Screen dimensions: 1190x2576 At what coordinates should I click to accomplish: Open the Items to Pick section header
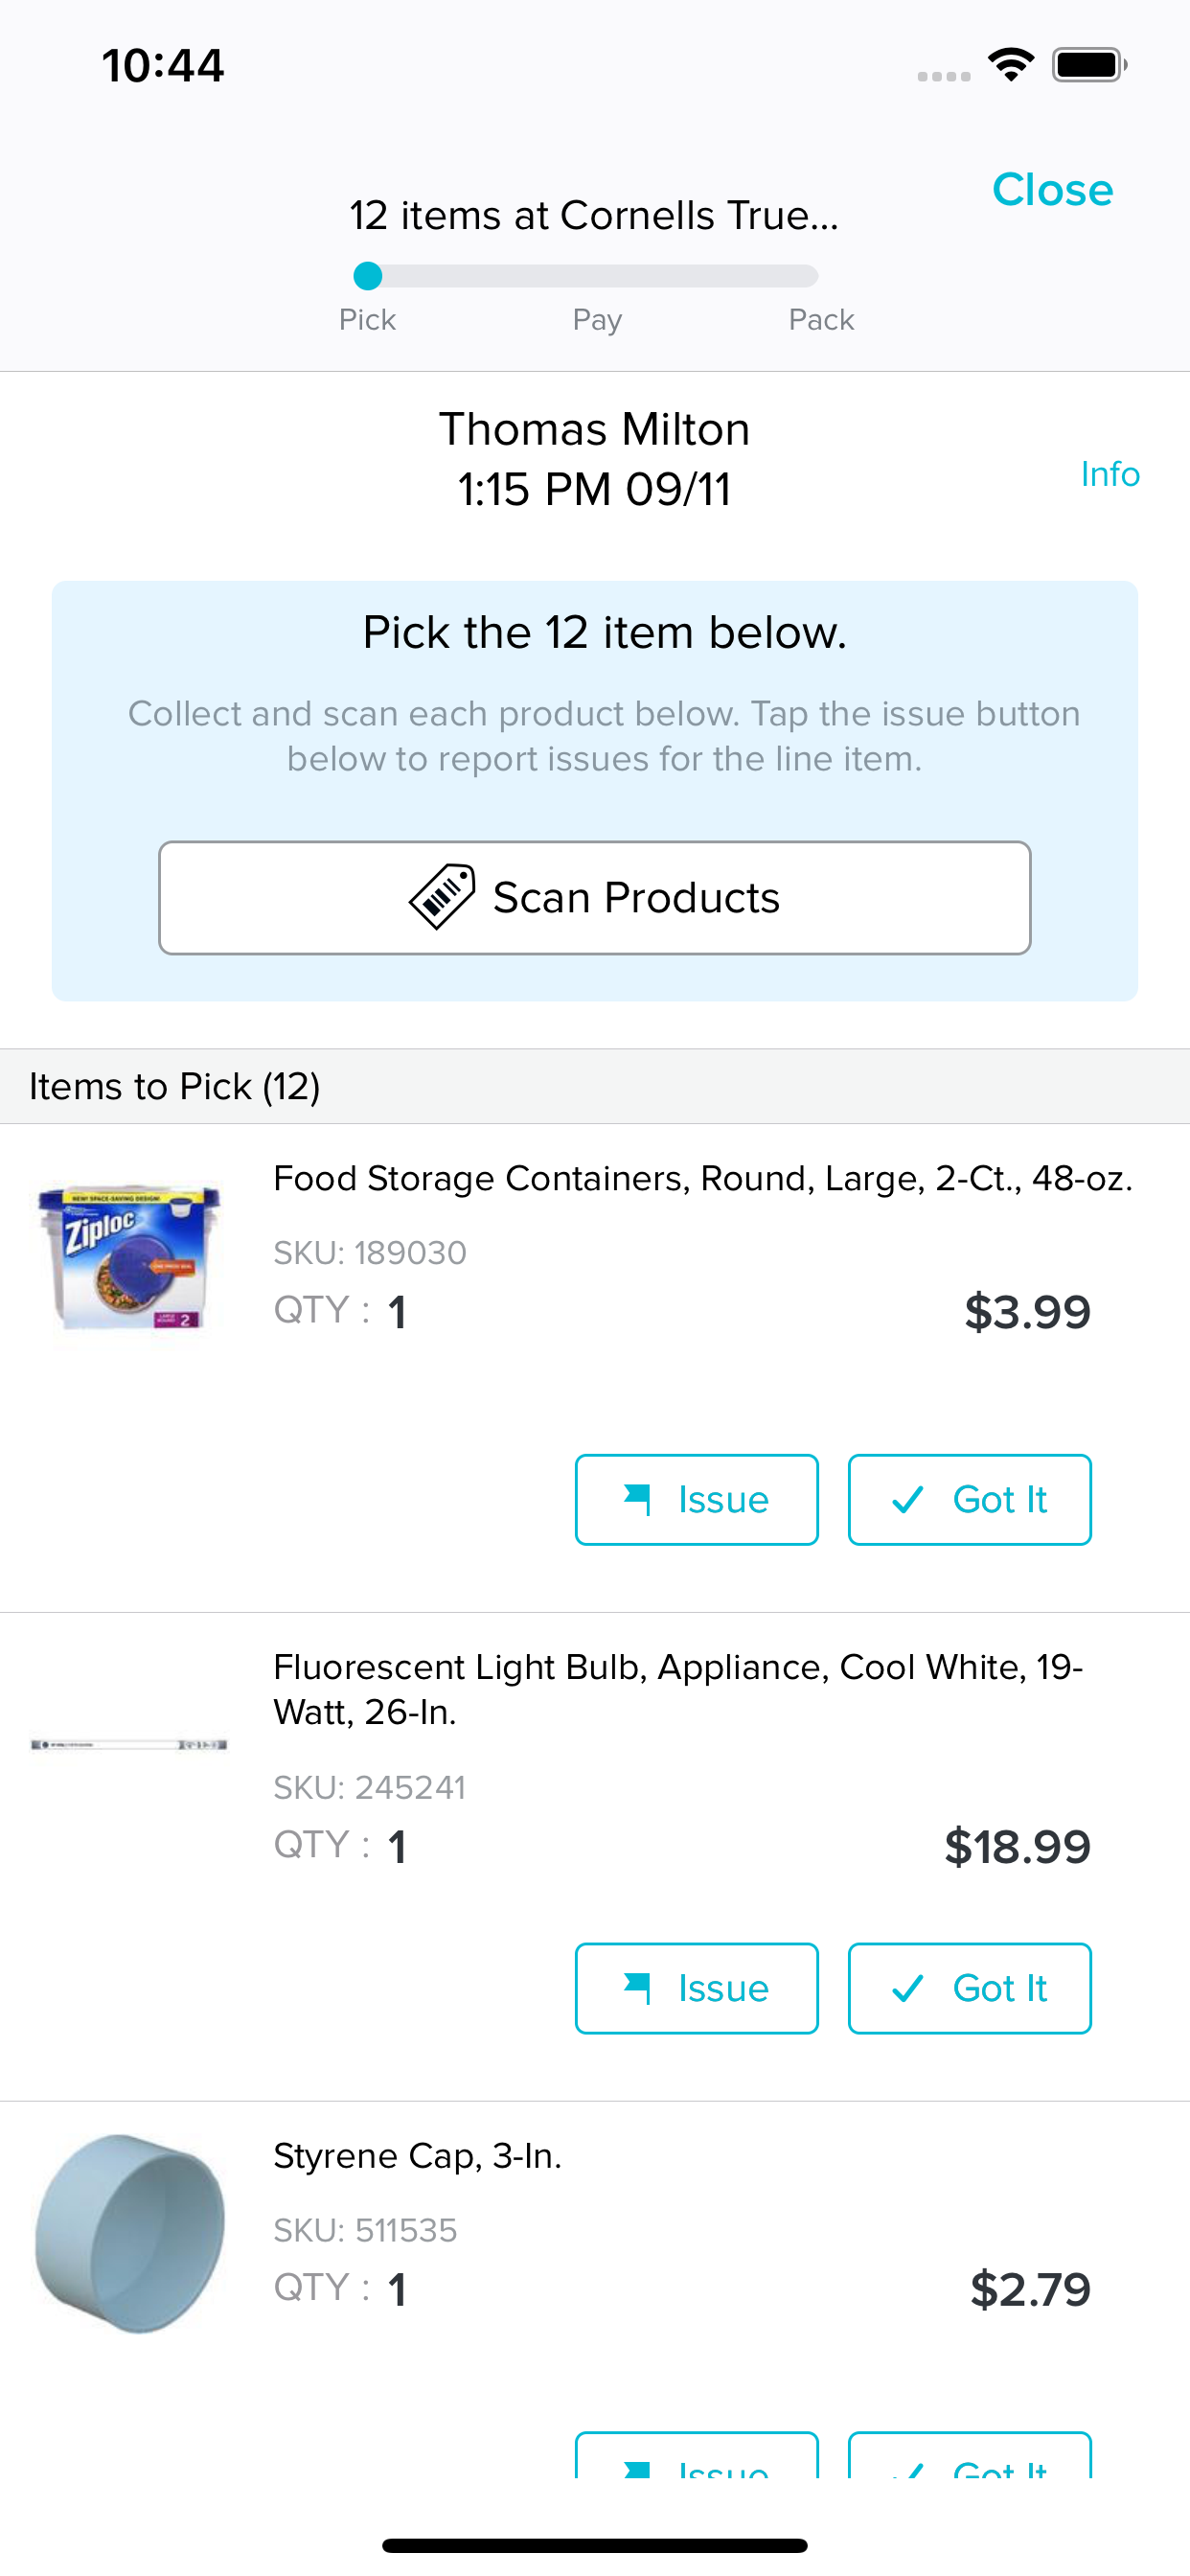(174, 1086)
